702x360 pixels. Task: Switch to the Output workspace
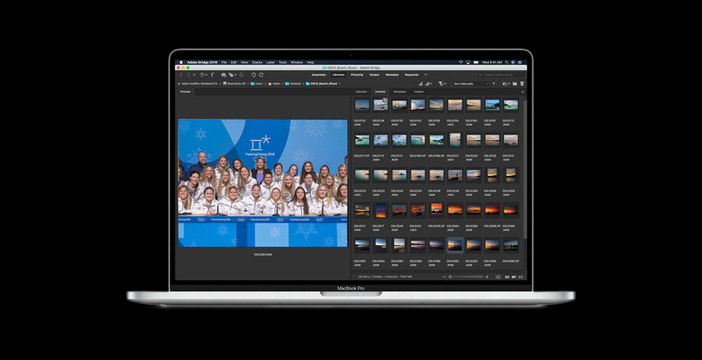[374, 75]
